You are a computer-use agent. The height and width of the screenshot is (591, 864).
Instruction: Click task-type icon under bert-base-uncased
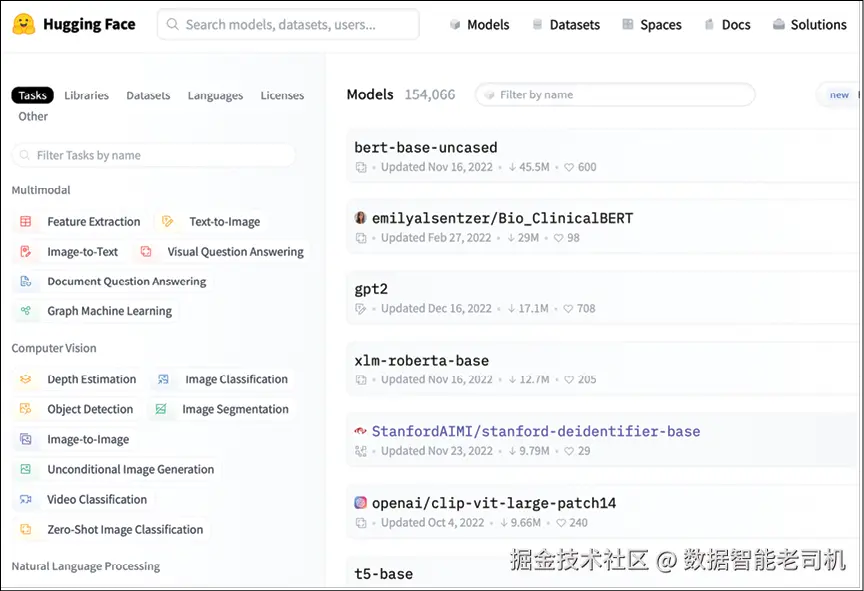(x=361, y=167)
